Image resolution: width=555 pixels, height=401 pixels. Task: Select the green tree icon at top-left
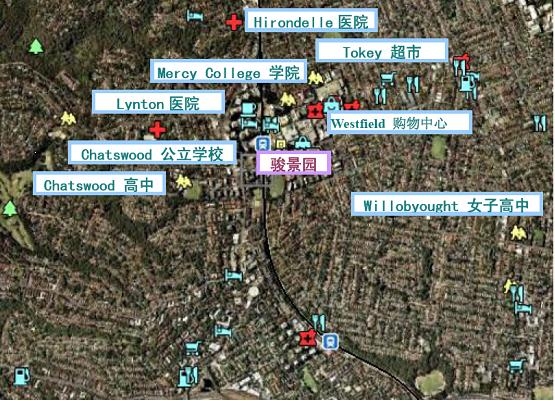tap(36, 47)
